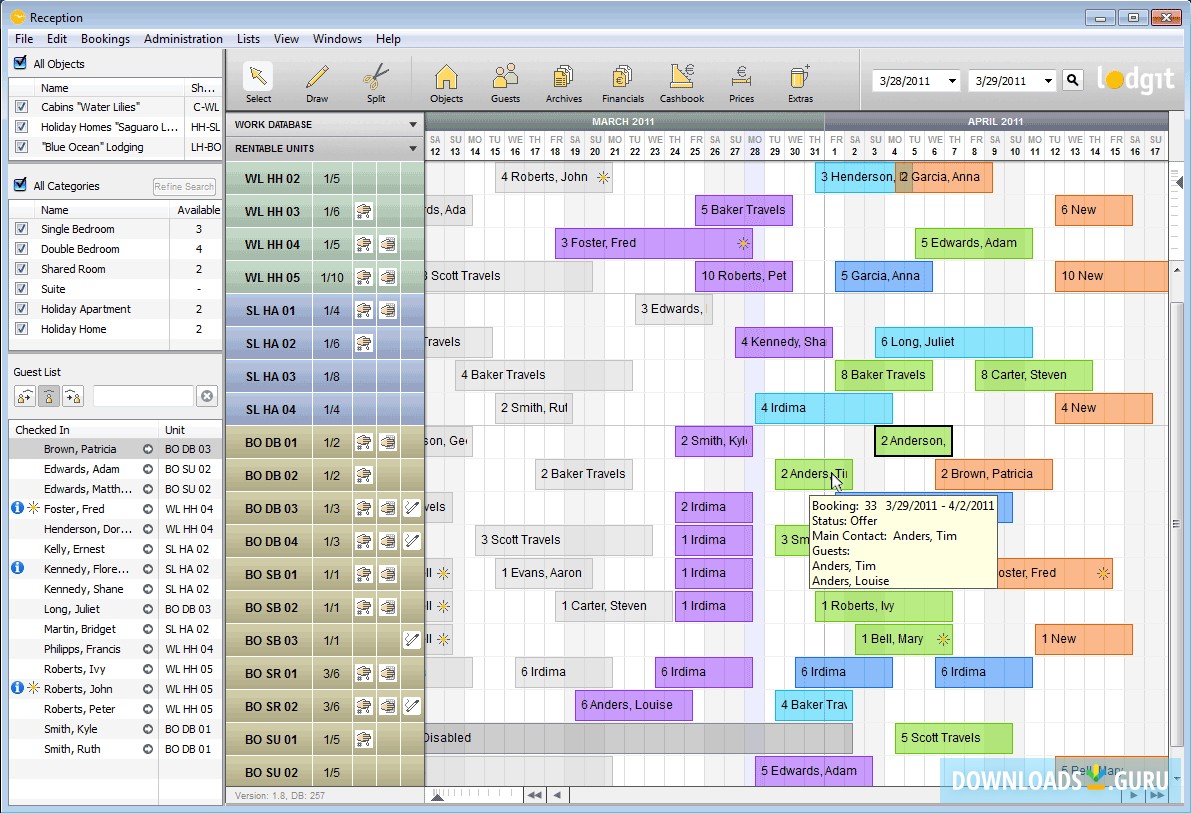1191x813 pixels.
Task: Click the search magnifier next to date fields
Action: coord(1073,79)
